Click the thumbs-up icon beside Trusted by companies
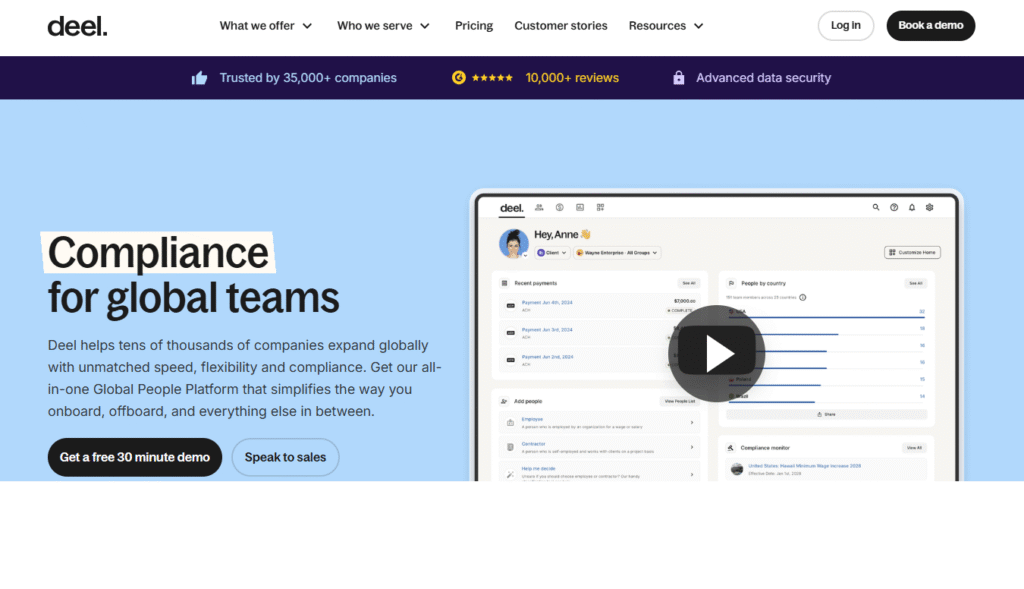Viewport: 1024px width, 589px height. tap(199, 78)
